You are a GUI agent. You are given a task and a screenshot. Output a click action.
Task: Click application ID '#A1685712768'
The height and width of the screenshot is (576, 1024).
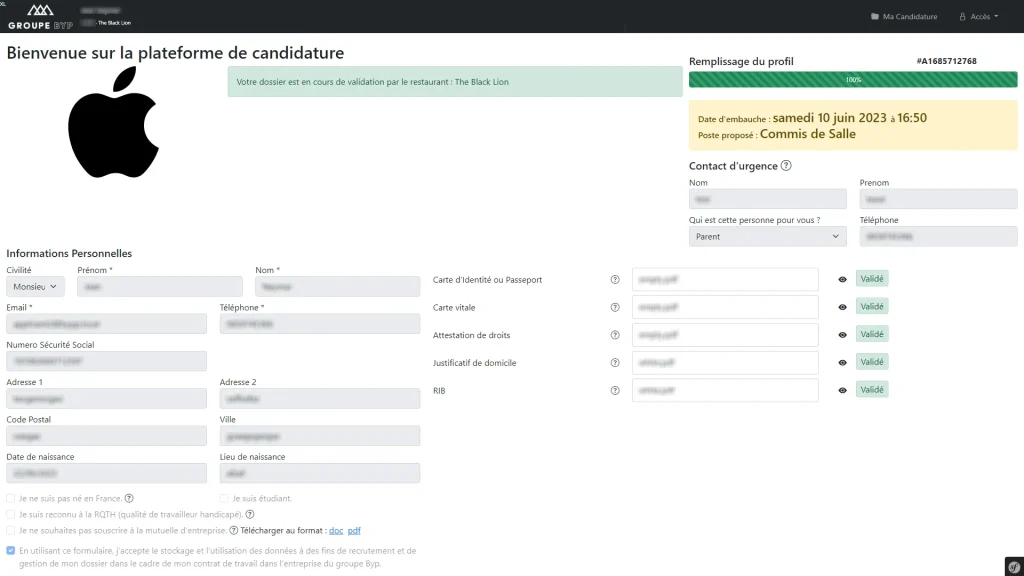[x=946, y=61]
